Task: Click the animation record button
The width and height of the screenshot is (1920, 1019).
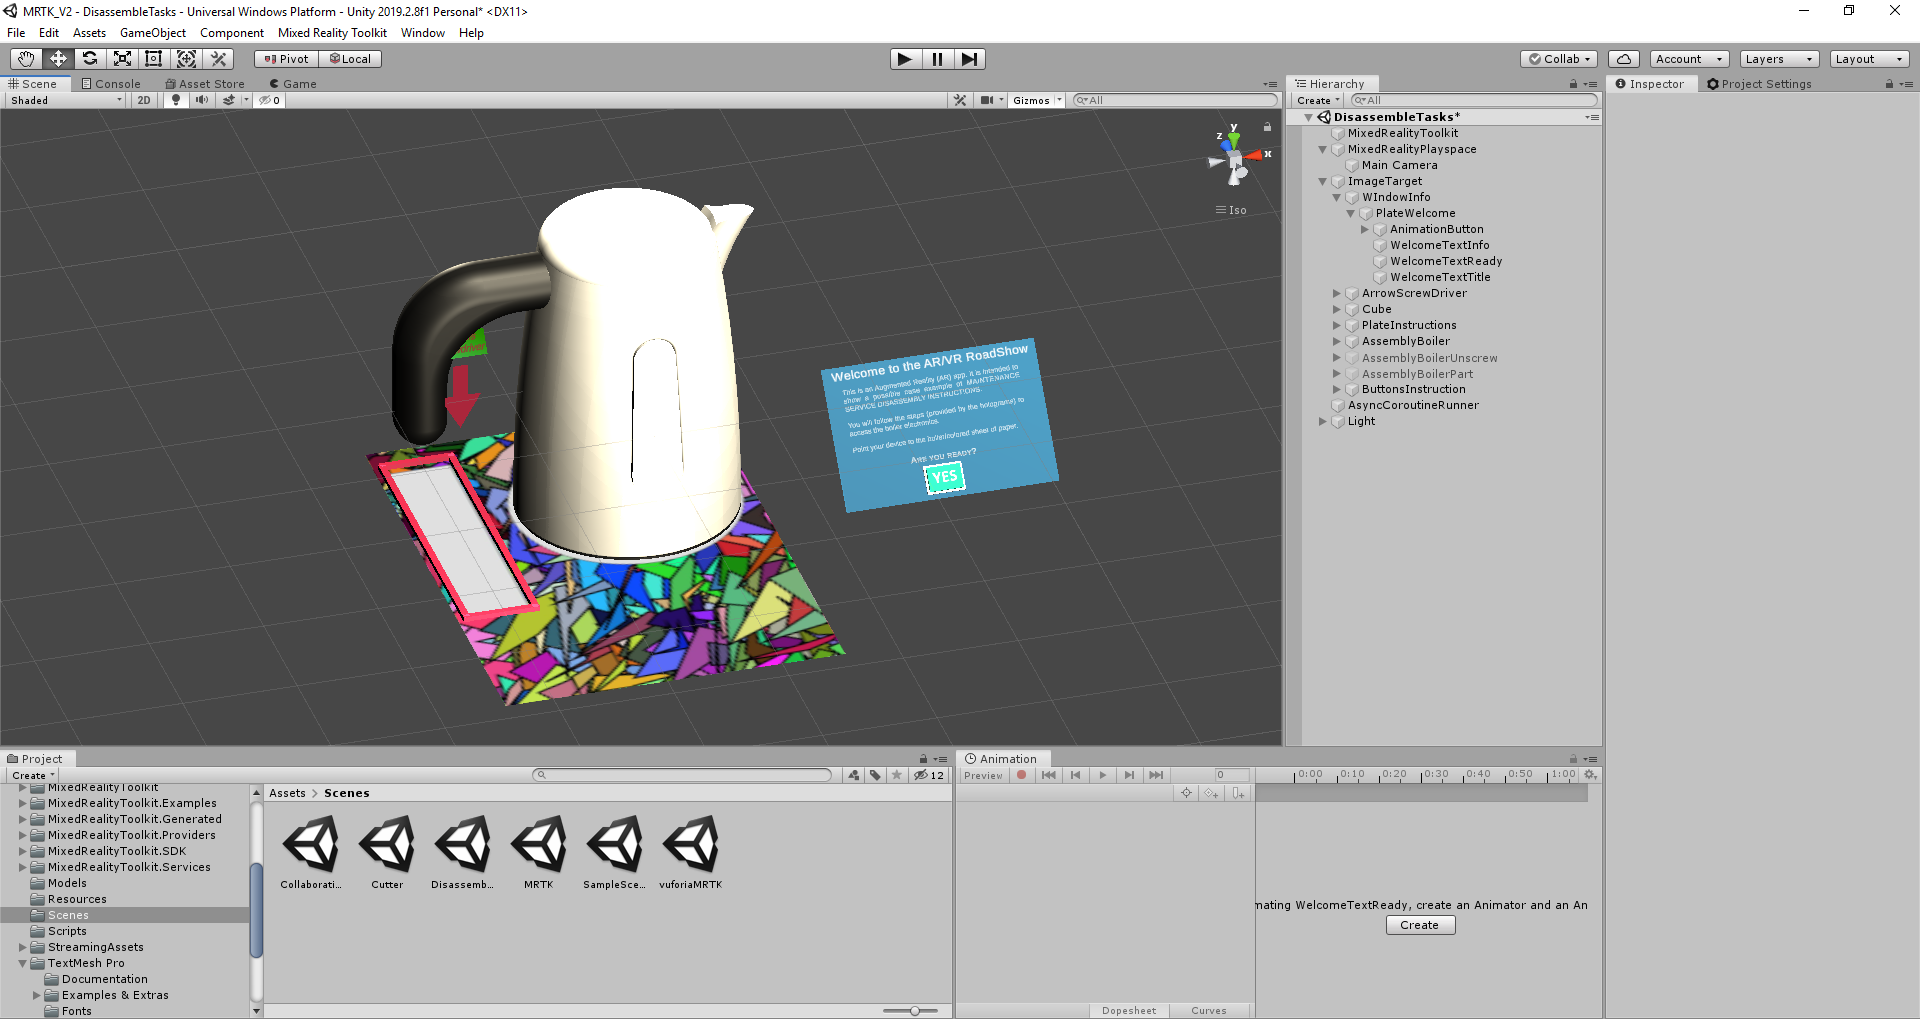Action: (x=1021, y=775)
